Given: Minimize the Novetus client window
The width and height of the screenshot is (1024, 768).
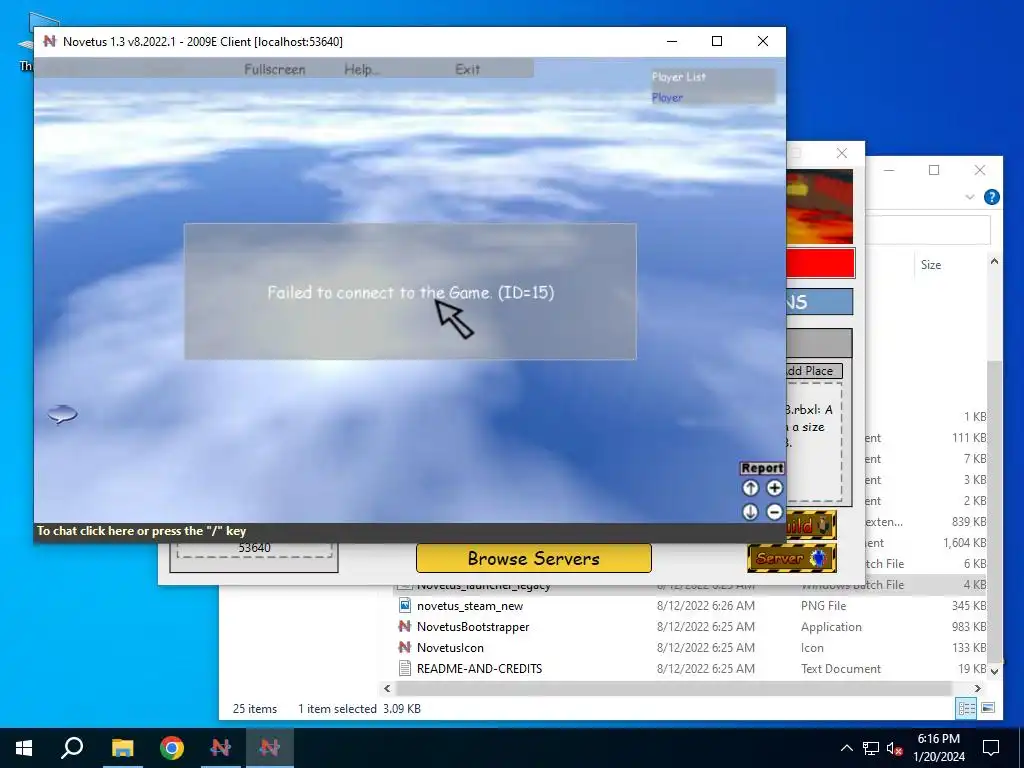Looking at the screenshot, I should click(672, 41).
